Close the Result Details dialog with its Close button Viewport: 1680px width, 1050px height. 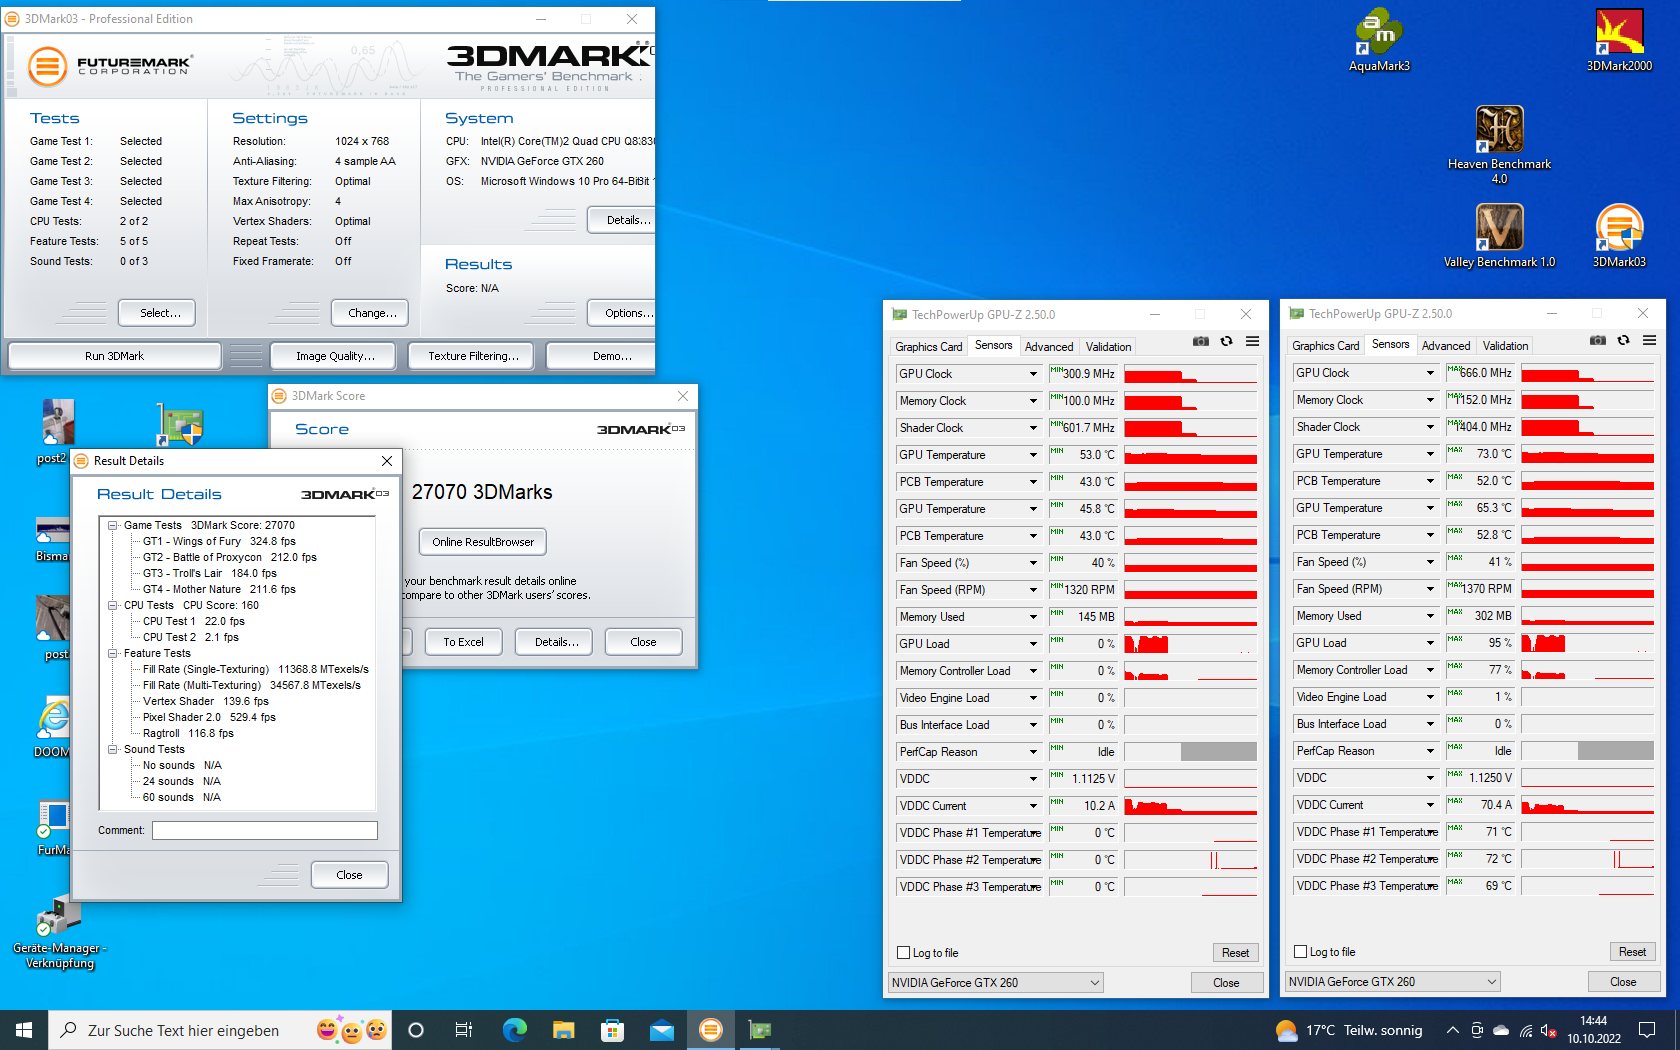point(349,875)
